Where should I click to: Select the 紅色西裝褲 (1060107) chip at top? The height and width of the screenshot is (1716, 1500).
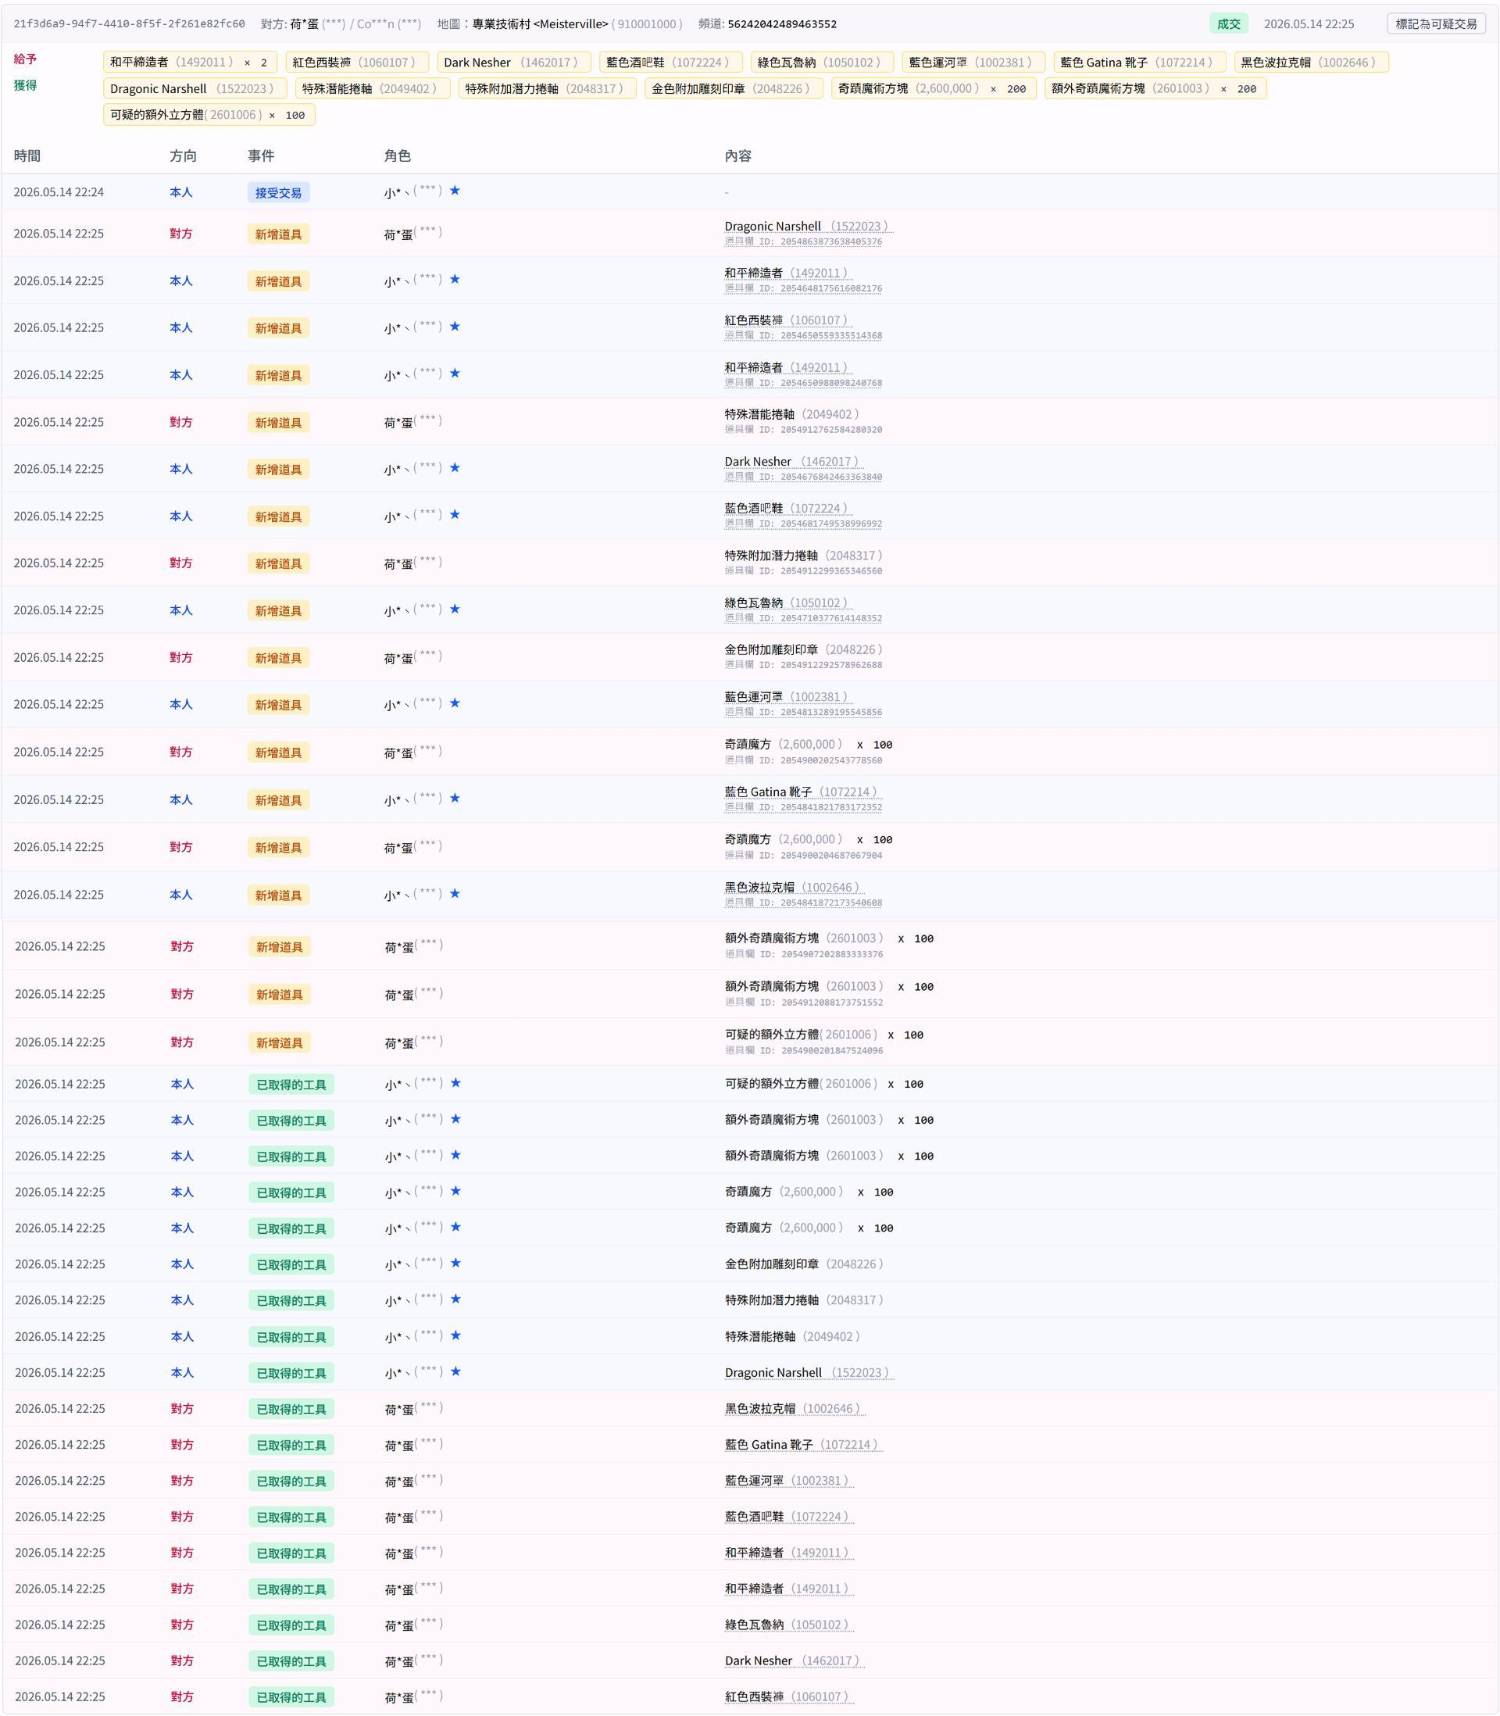357,62
